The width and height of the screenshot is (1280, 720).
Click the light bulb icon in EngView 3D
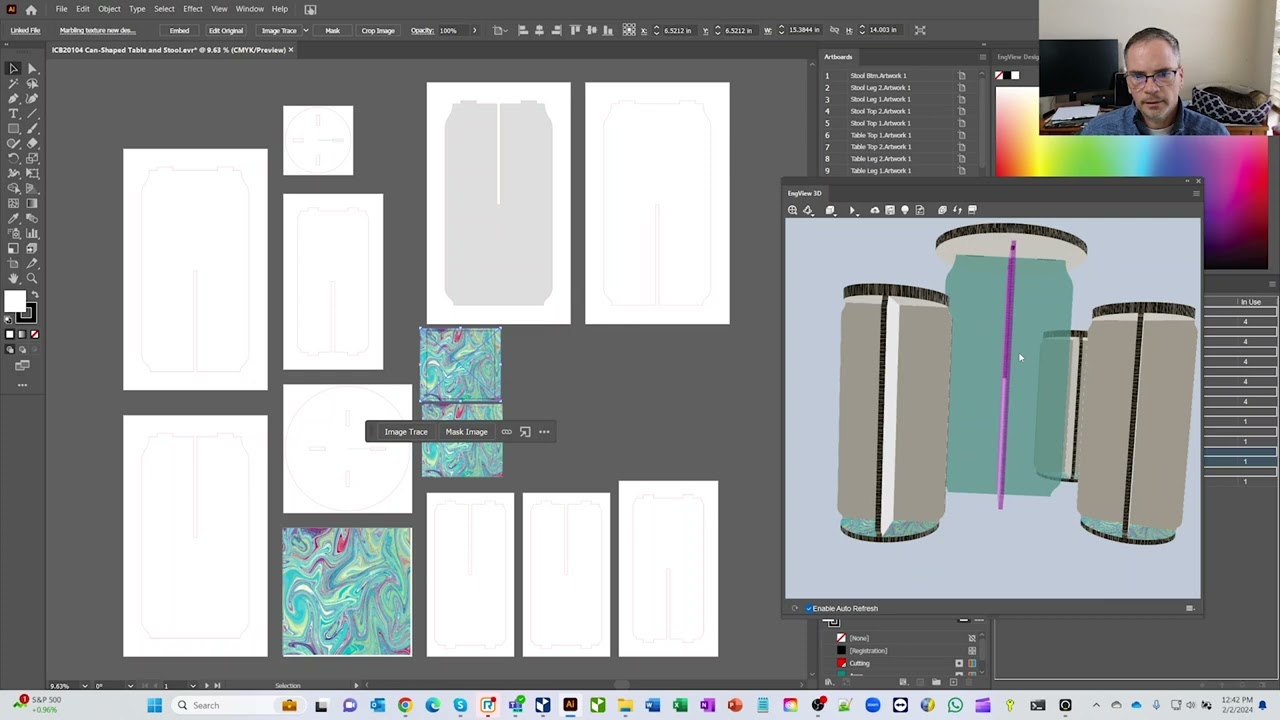905,210
